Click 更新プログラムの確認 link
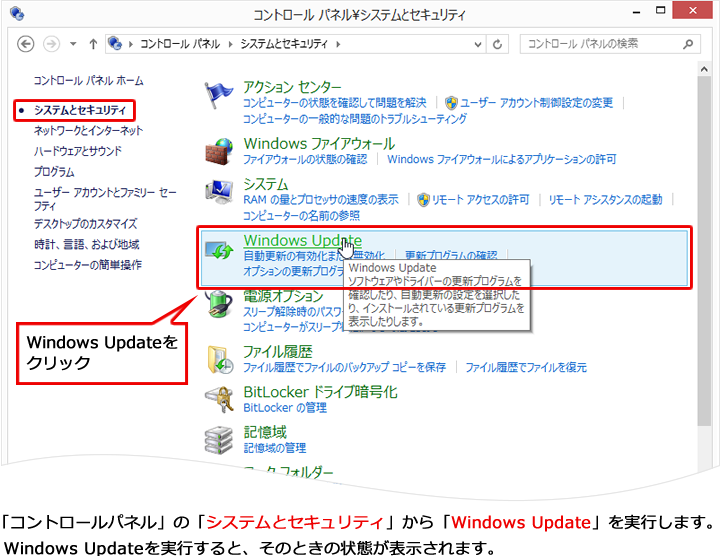This screenshot has height=556, width=720. click(x=451, y=255)
